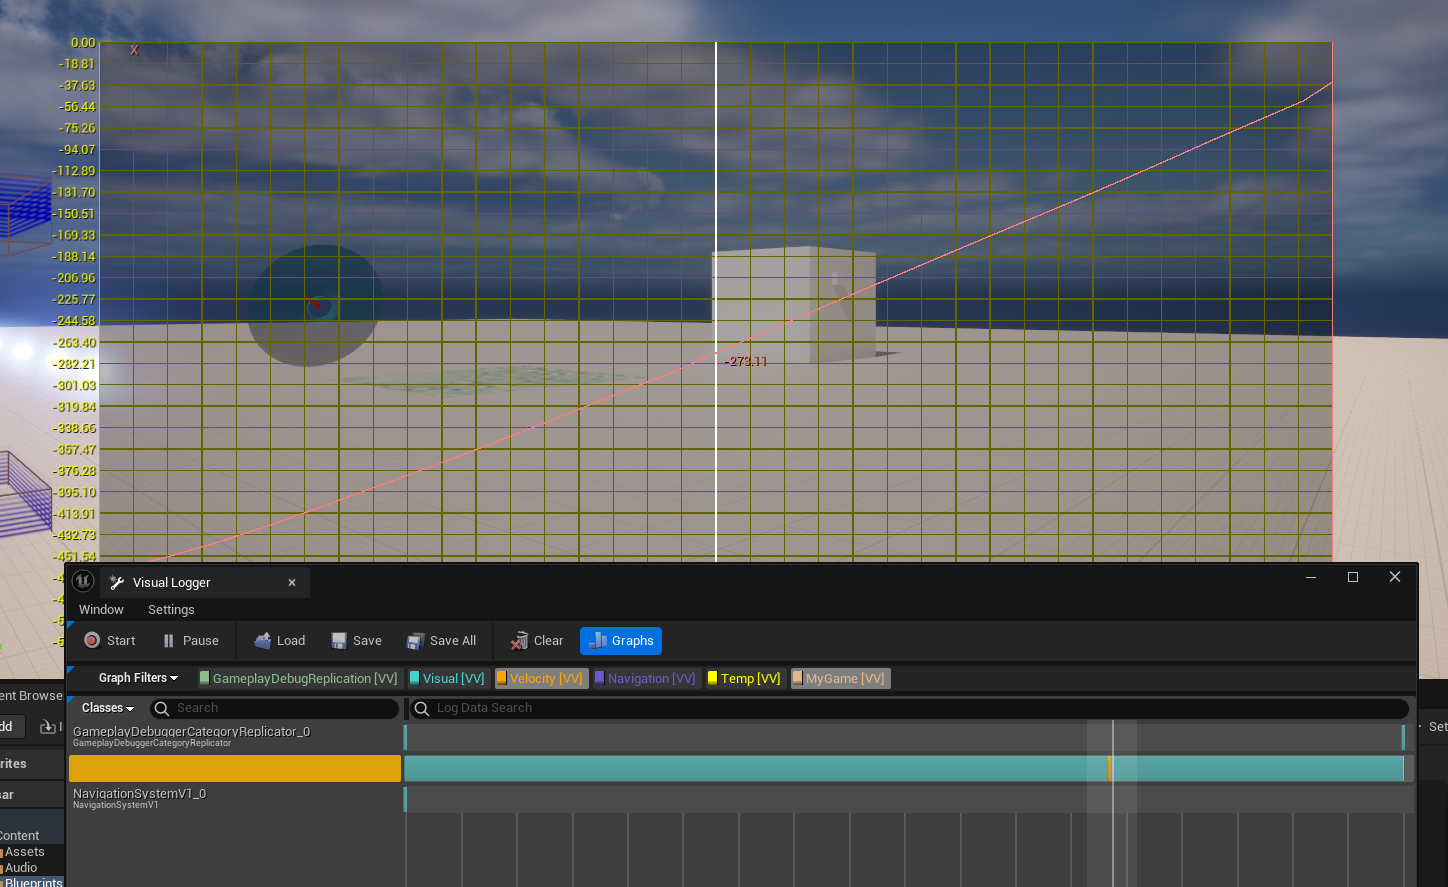Save the Visual Logger data
Viewport: 1448px width, 887px height.
click(x=356, y=641)
